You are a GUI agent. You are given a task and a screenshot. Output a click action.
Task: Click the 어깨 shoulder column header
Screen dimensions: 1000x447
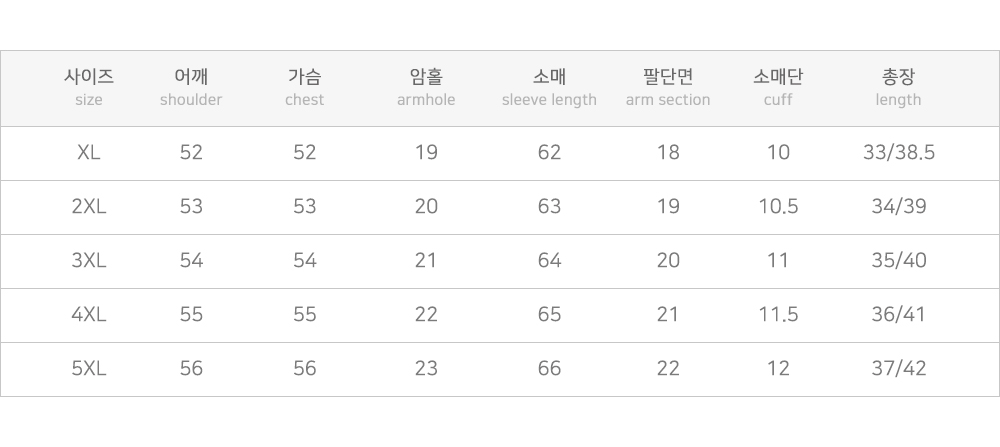(x=191, y=87)
